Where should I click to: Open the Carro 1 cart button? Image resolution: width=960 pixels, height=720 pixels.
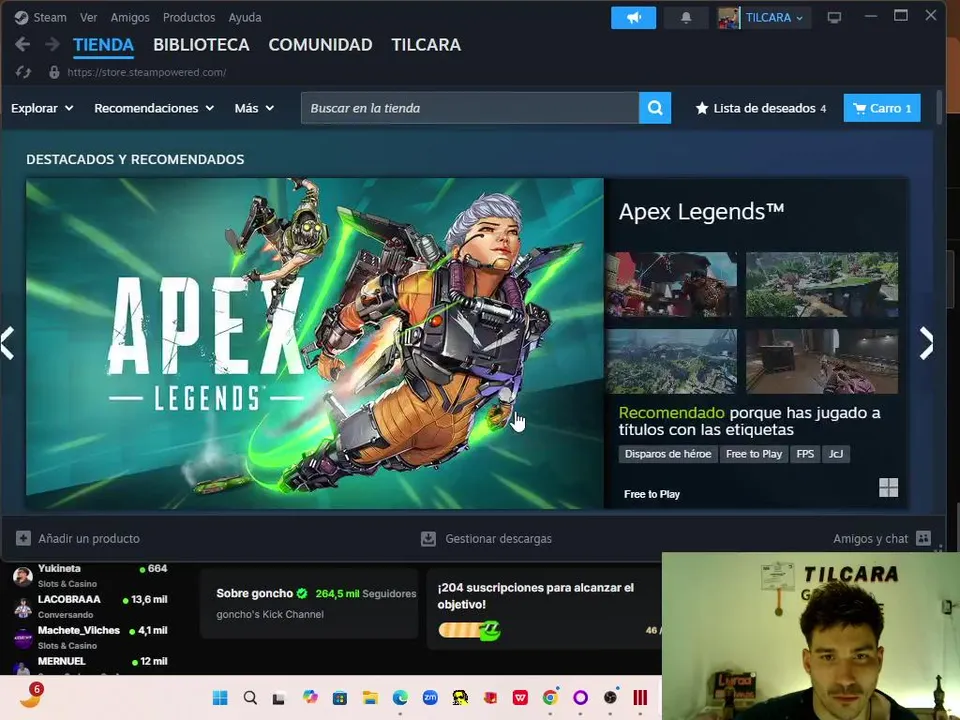tap(882, 108)
